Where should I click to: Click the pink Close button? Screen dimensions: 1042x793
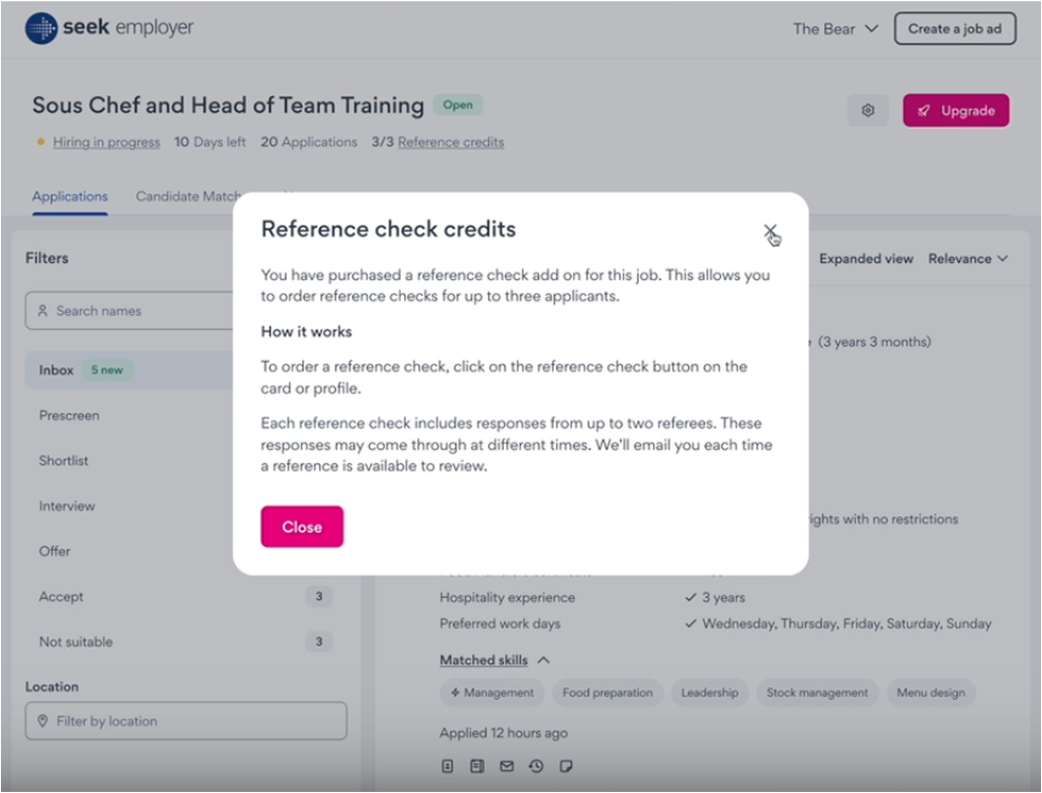[x=302, y=527]
